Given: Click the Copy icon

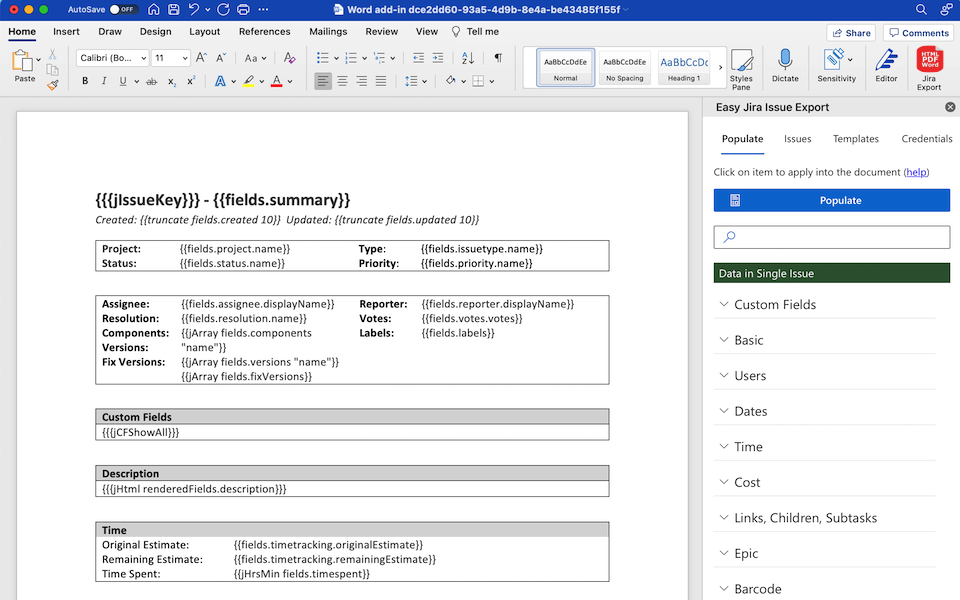Looking at the screenshot, I should tap(53, 70).
